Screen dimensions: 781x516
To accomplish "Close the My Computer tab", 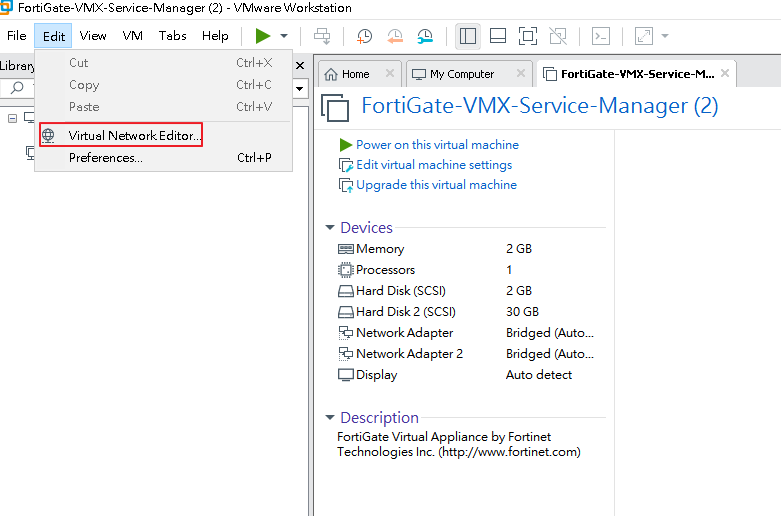I will (x=521, y=74).
